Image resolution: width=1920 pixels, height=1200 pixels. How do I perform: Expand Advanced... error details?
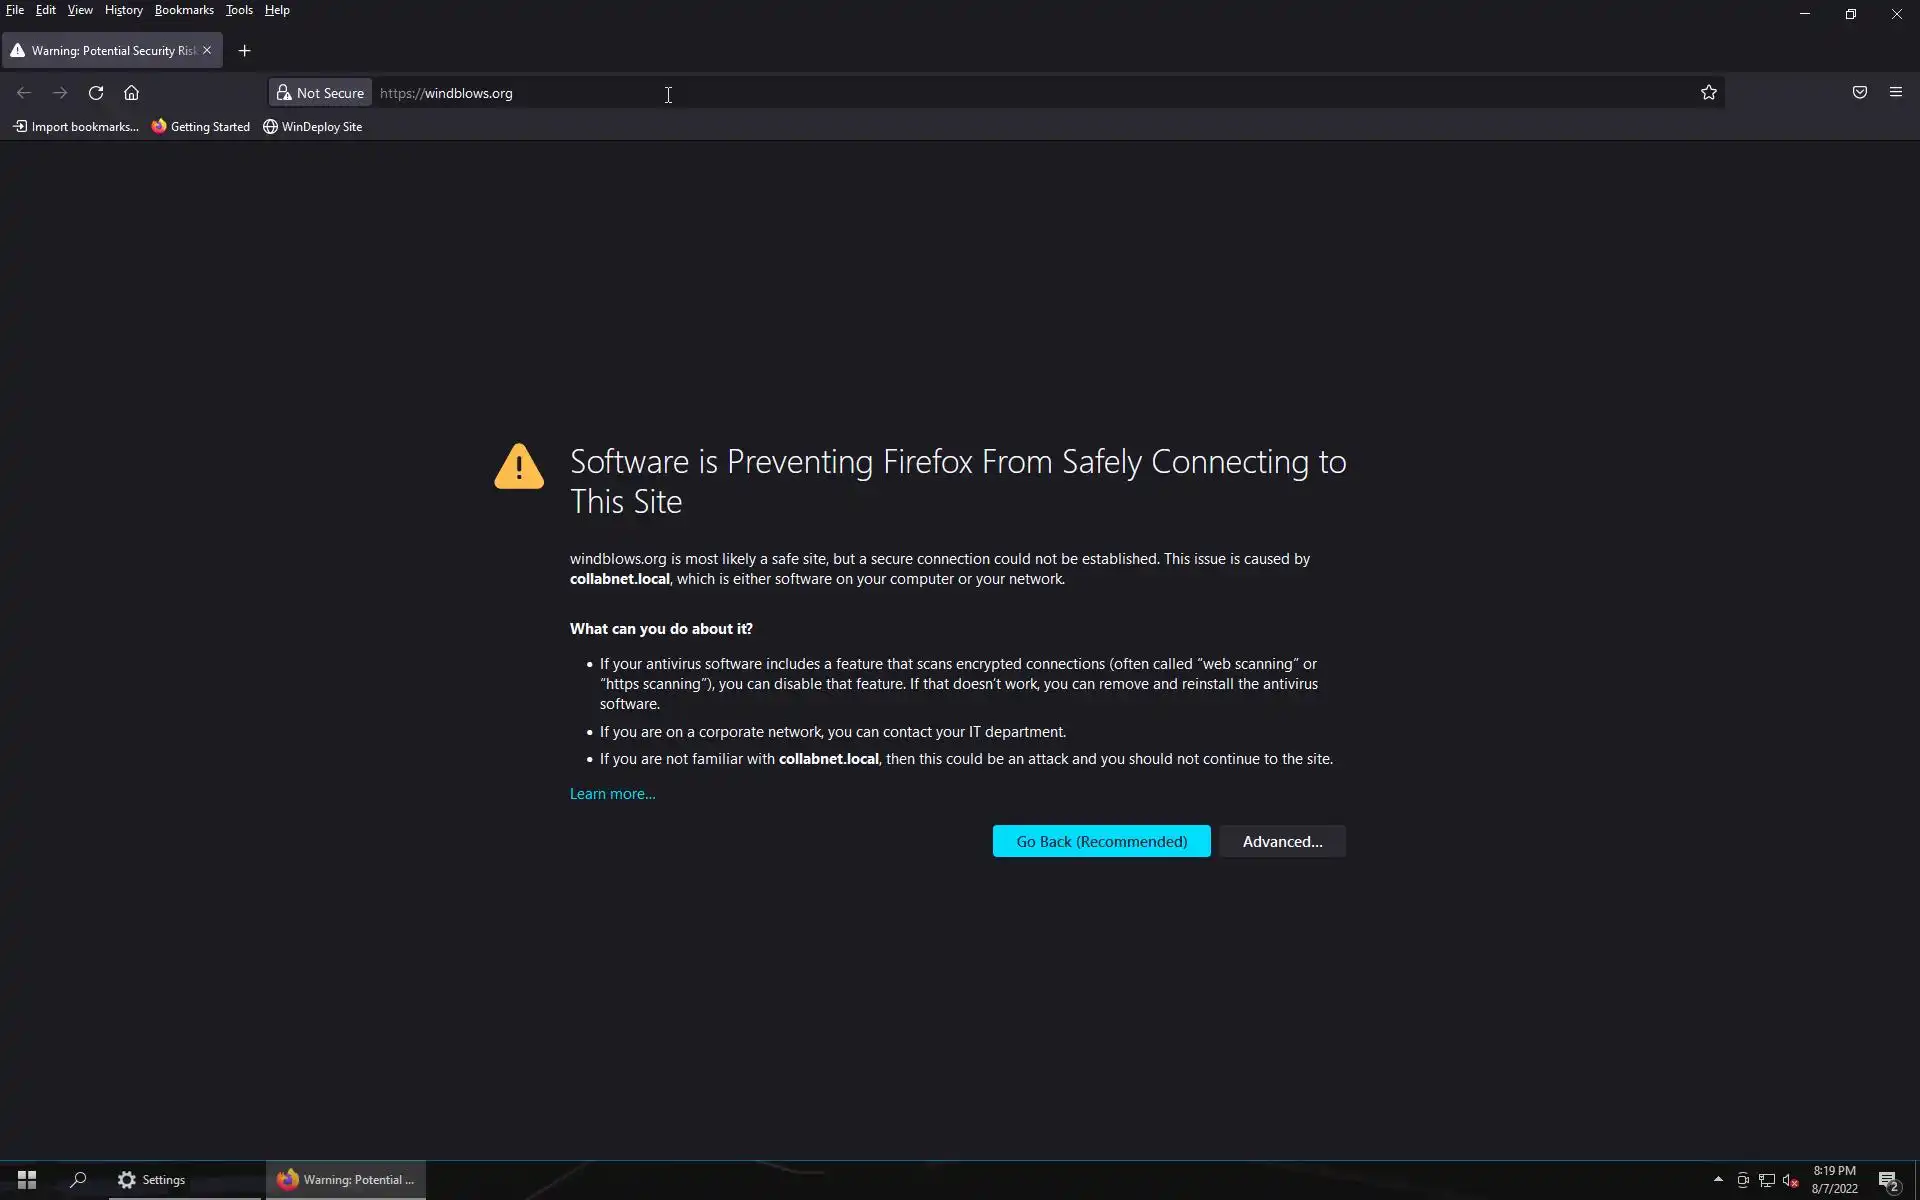[1282, 841]
